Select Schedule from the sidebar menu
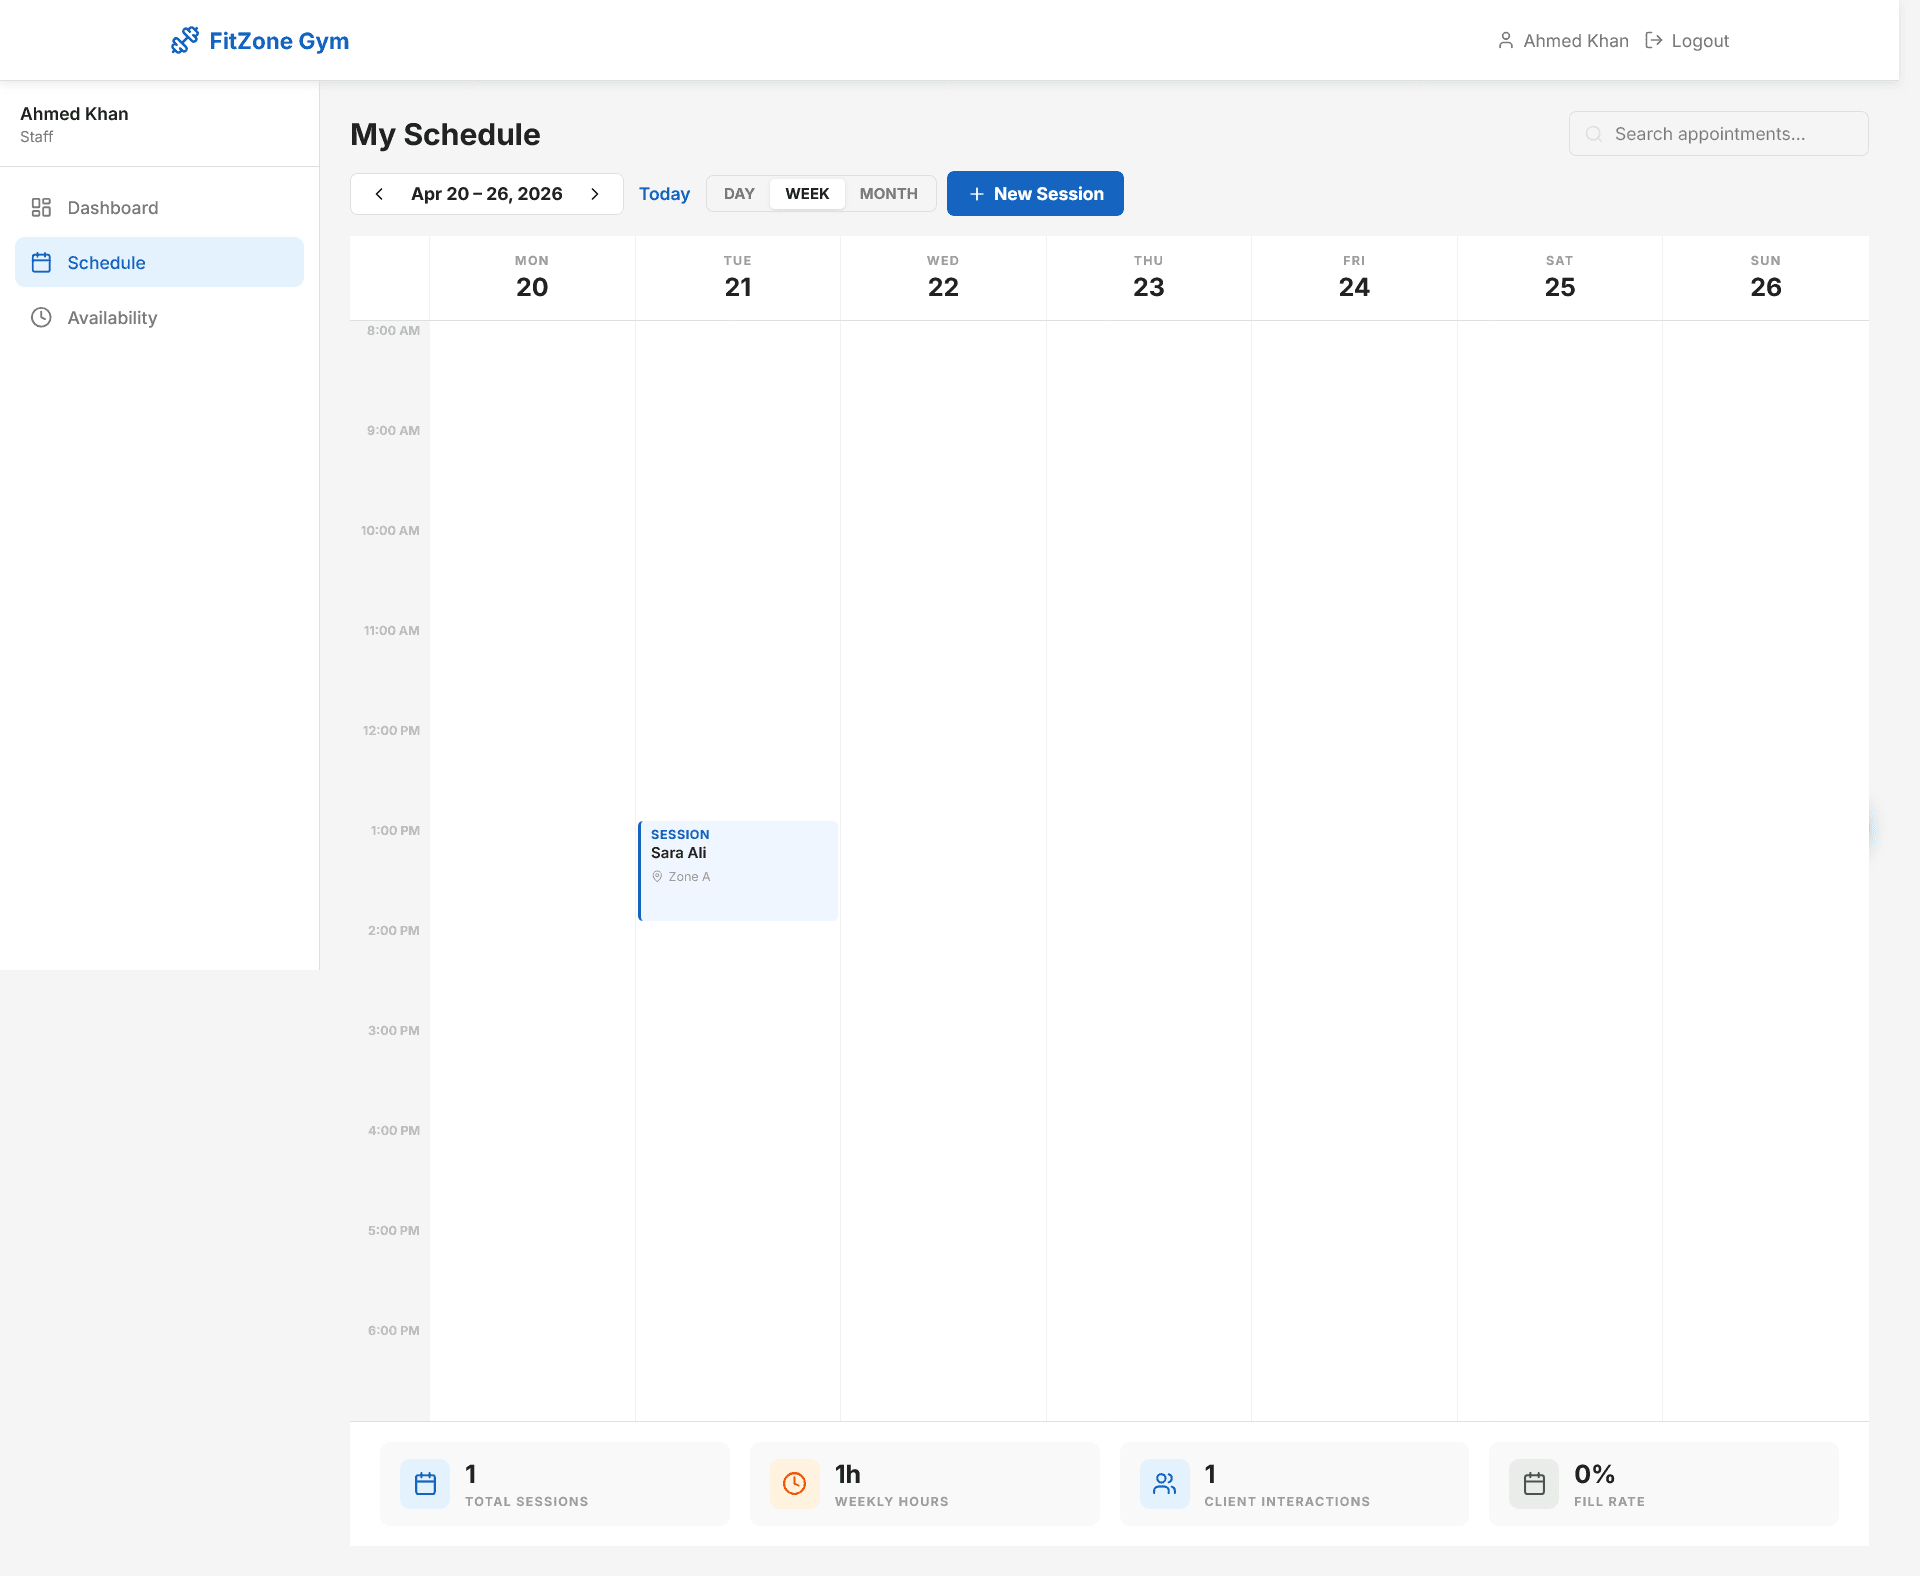1920x1576 pixels. 107,262
